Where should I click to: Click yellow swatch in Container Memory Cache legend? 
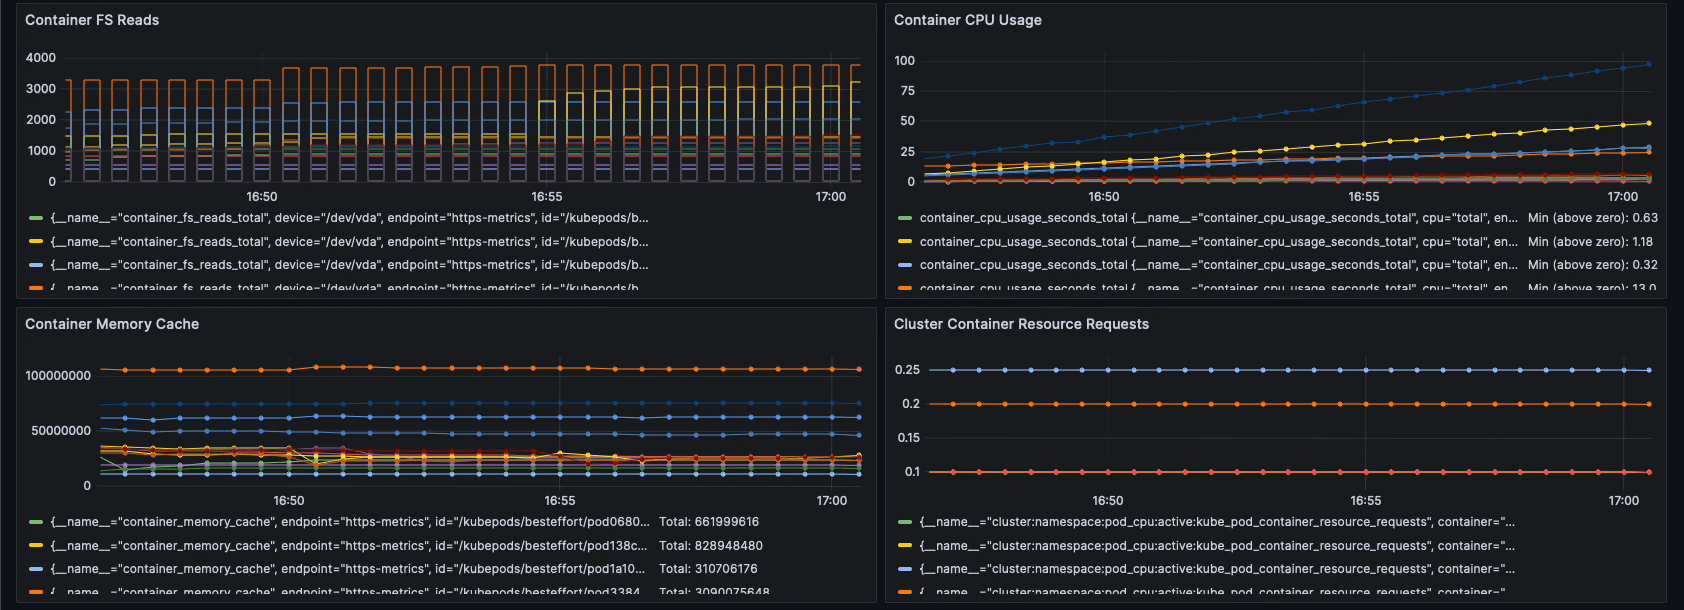(x=36, y=546)
